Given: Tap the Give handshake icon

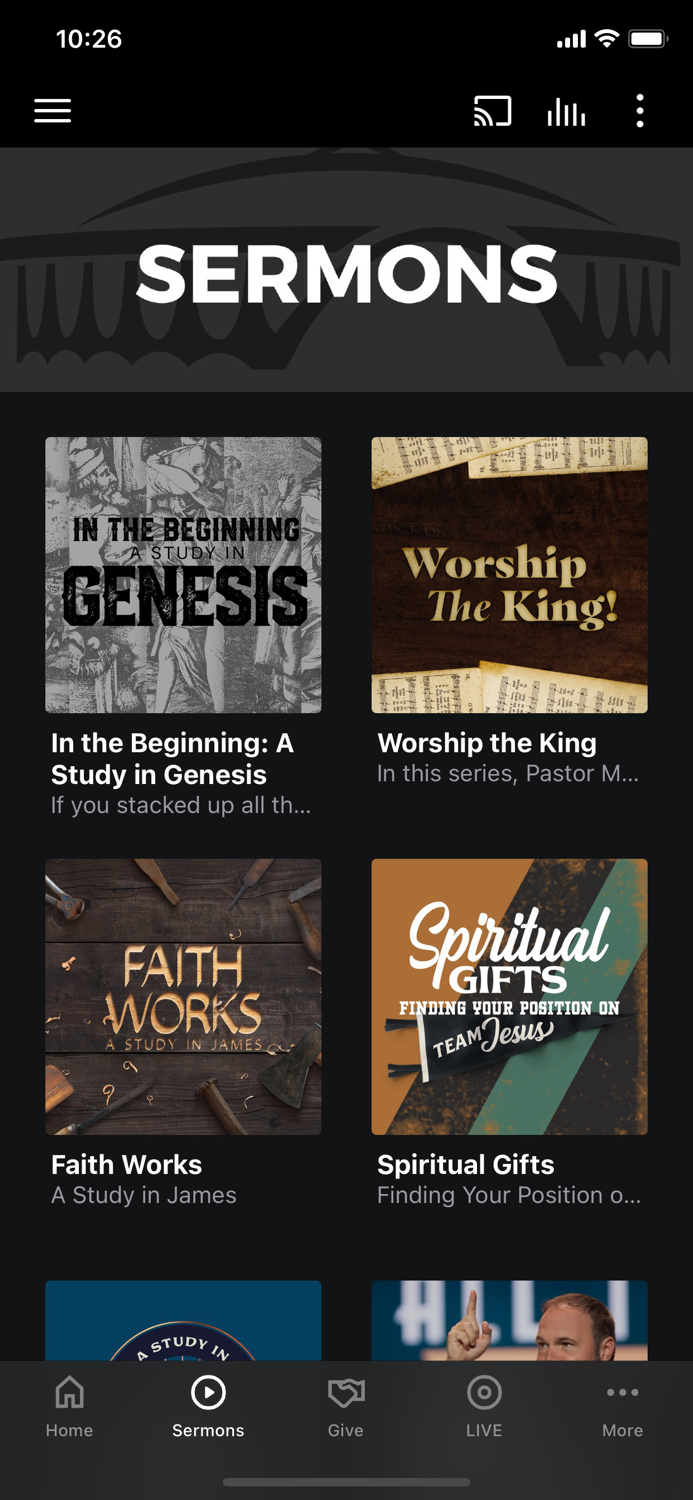Looking at the screenshot, I should (346, 1392).
